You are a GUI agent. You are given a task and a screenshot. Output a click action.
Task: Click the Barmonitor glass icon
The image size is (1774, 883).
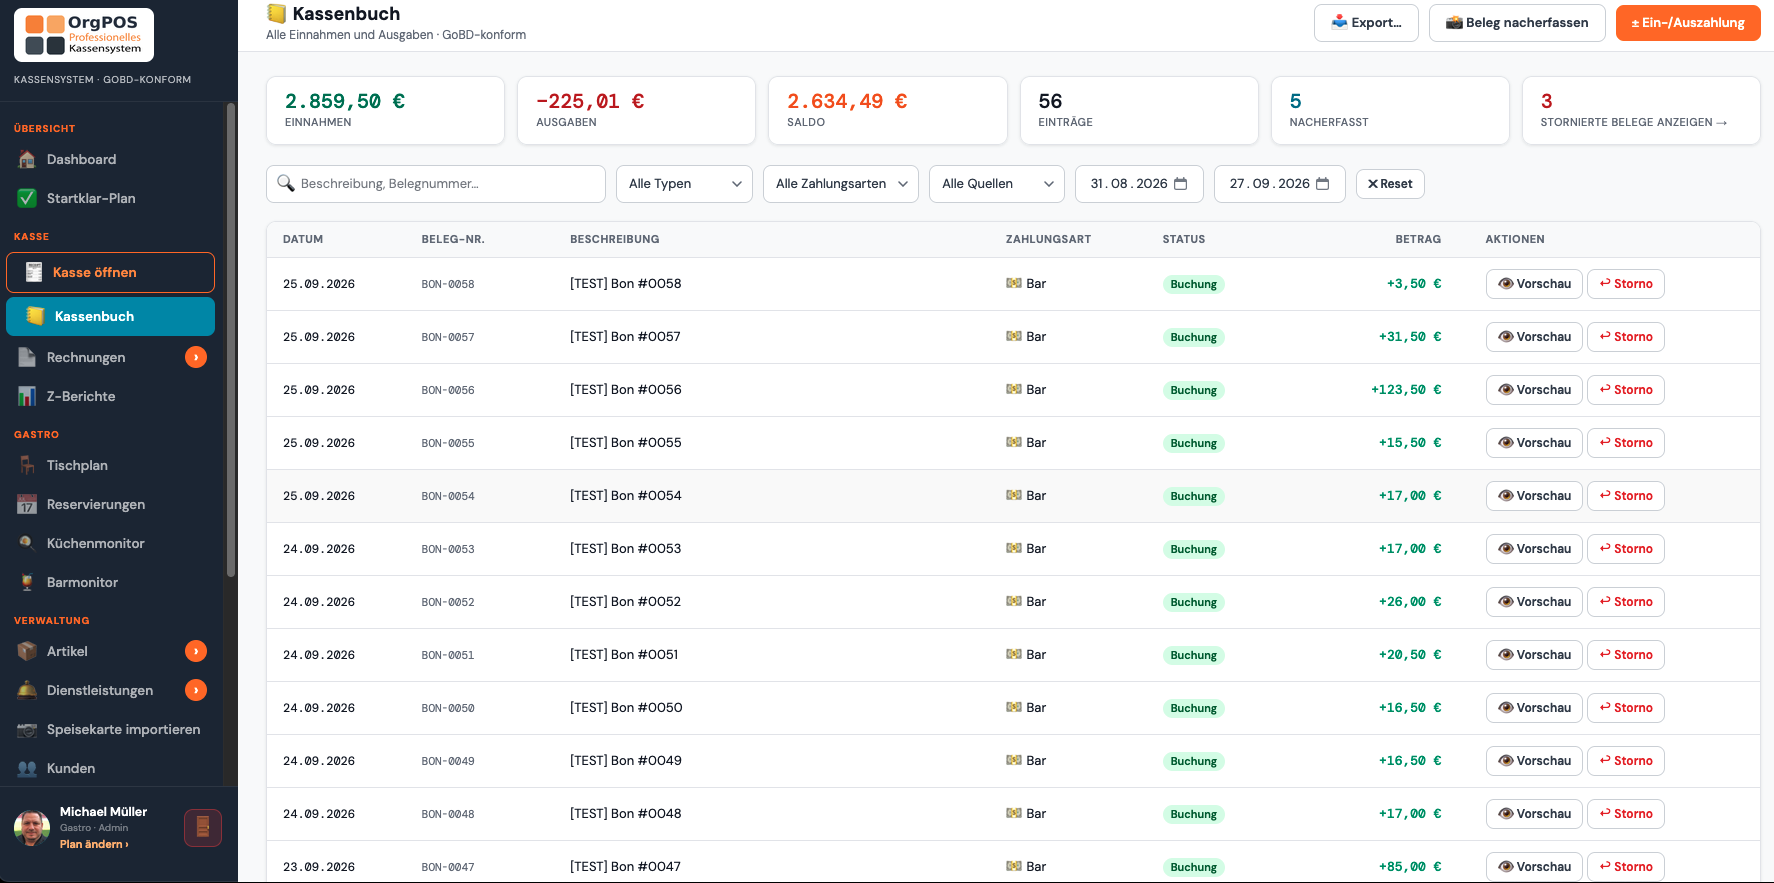pyautogui.click(x=27, y=582)
